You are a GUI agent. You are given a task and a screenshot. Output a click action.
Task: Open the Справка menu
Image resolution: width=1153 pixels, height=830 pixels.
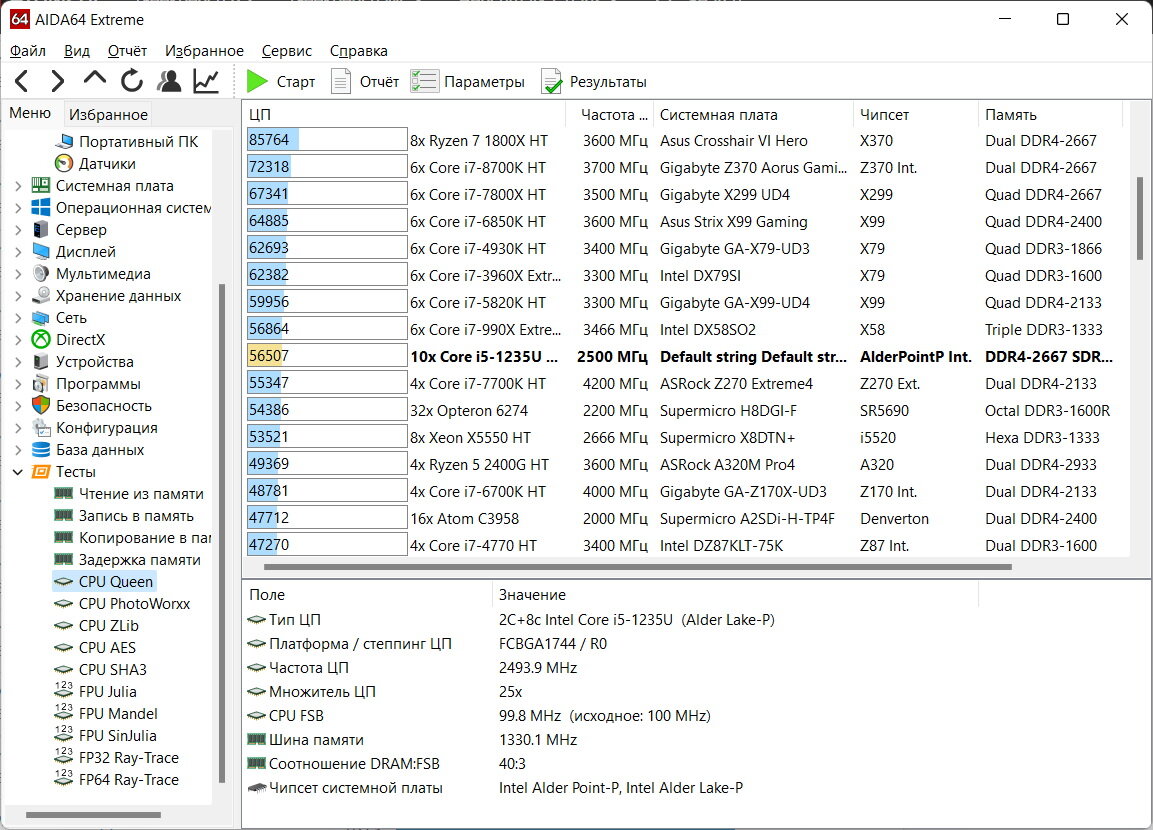point(359,51)
